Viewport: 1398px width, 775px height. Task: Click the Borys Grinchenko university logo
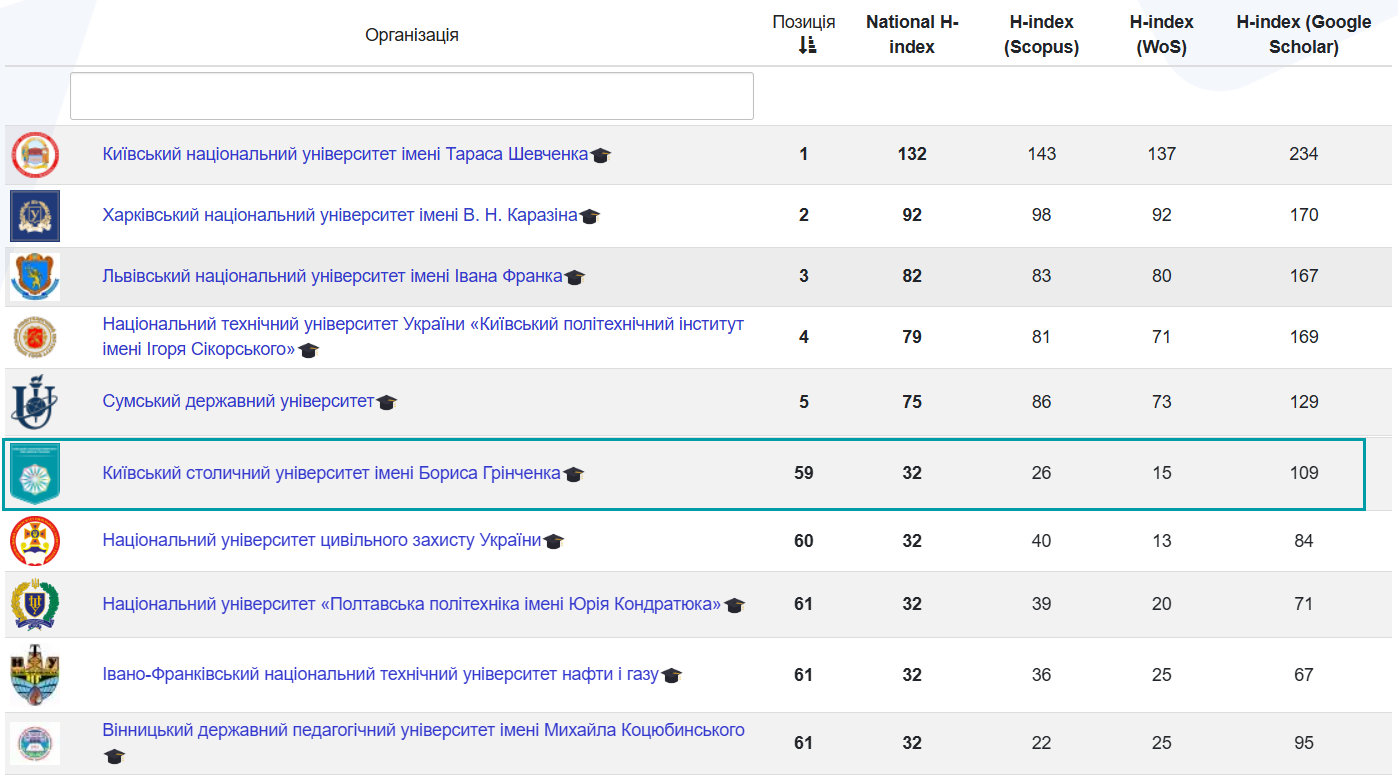35,473
